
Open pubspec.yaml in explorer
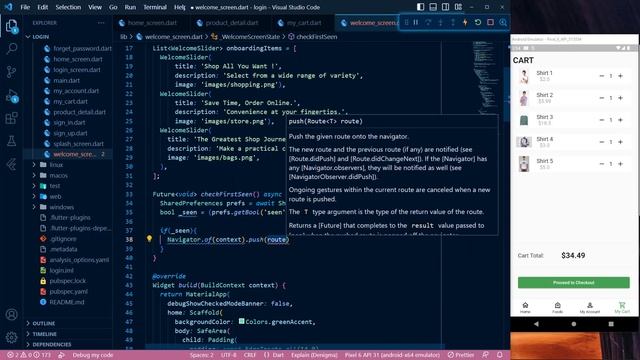tap(68, 291)
